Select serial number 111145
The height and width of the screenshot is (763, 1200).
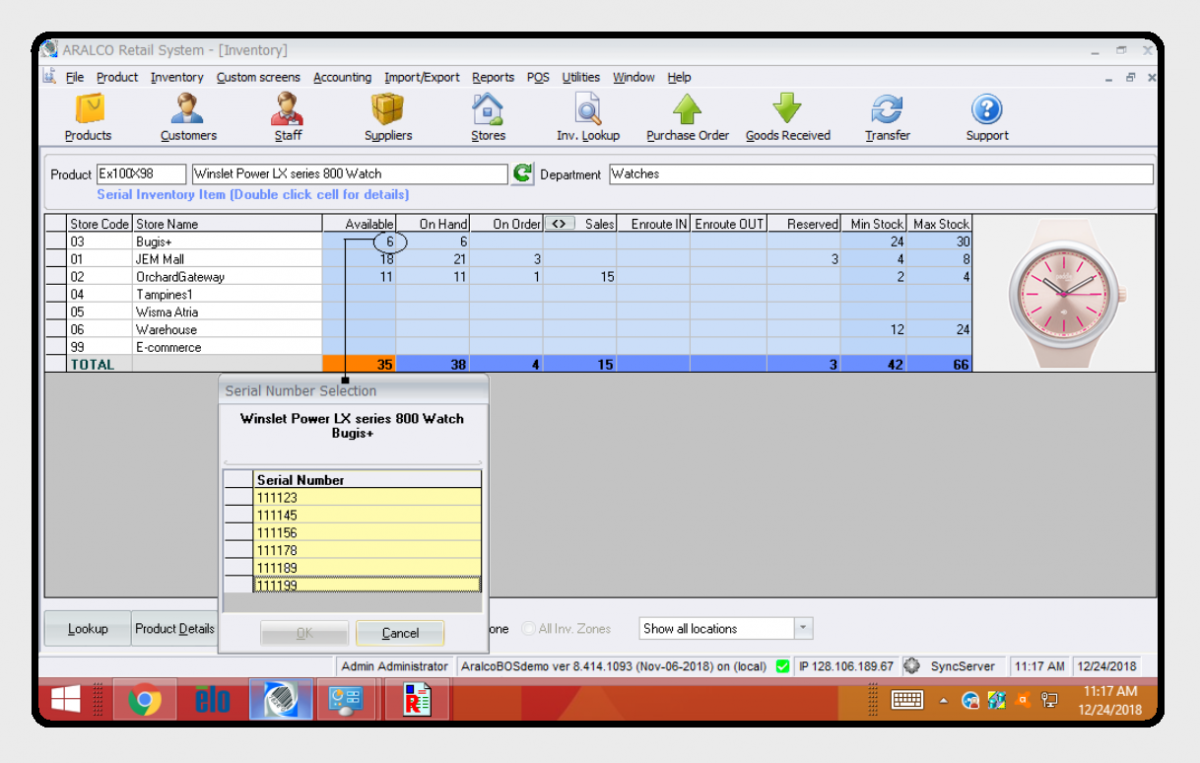coord(367,515)
